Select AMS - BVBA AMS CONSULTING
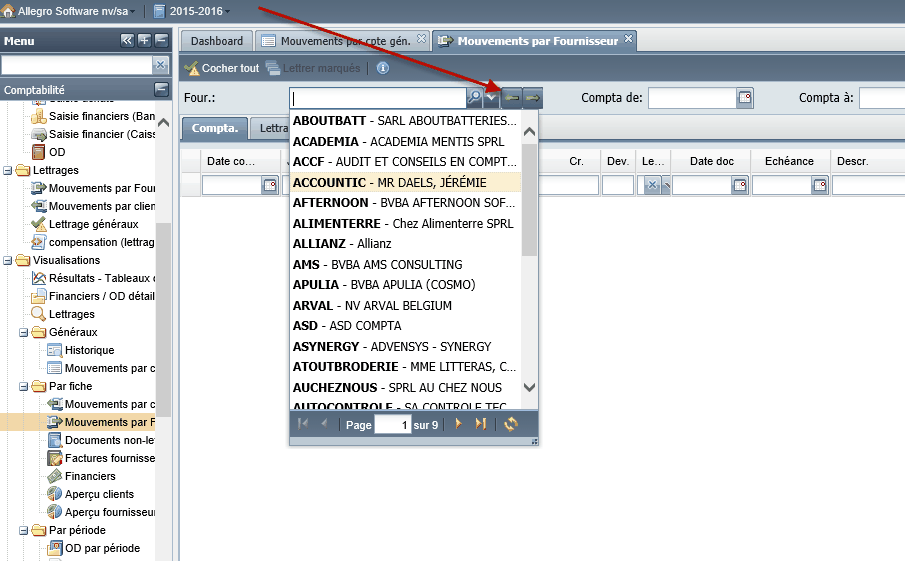905x561 pixels. [405, 264]
